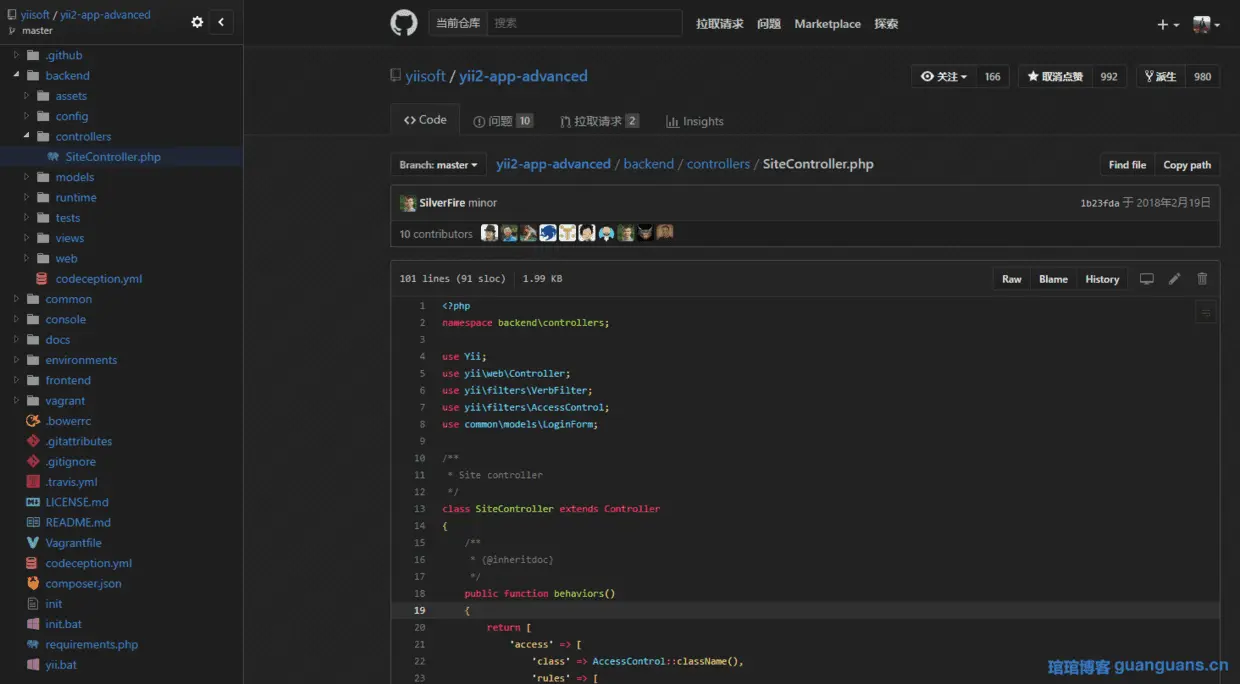Select line number 19
Image resolution: width=1240 pixels, height=684 pixels.
(x=419, y=610)
